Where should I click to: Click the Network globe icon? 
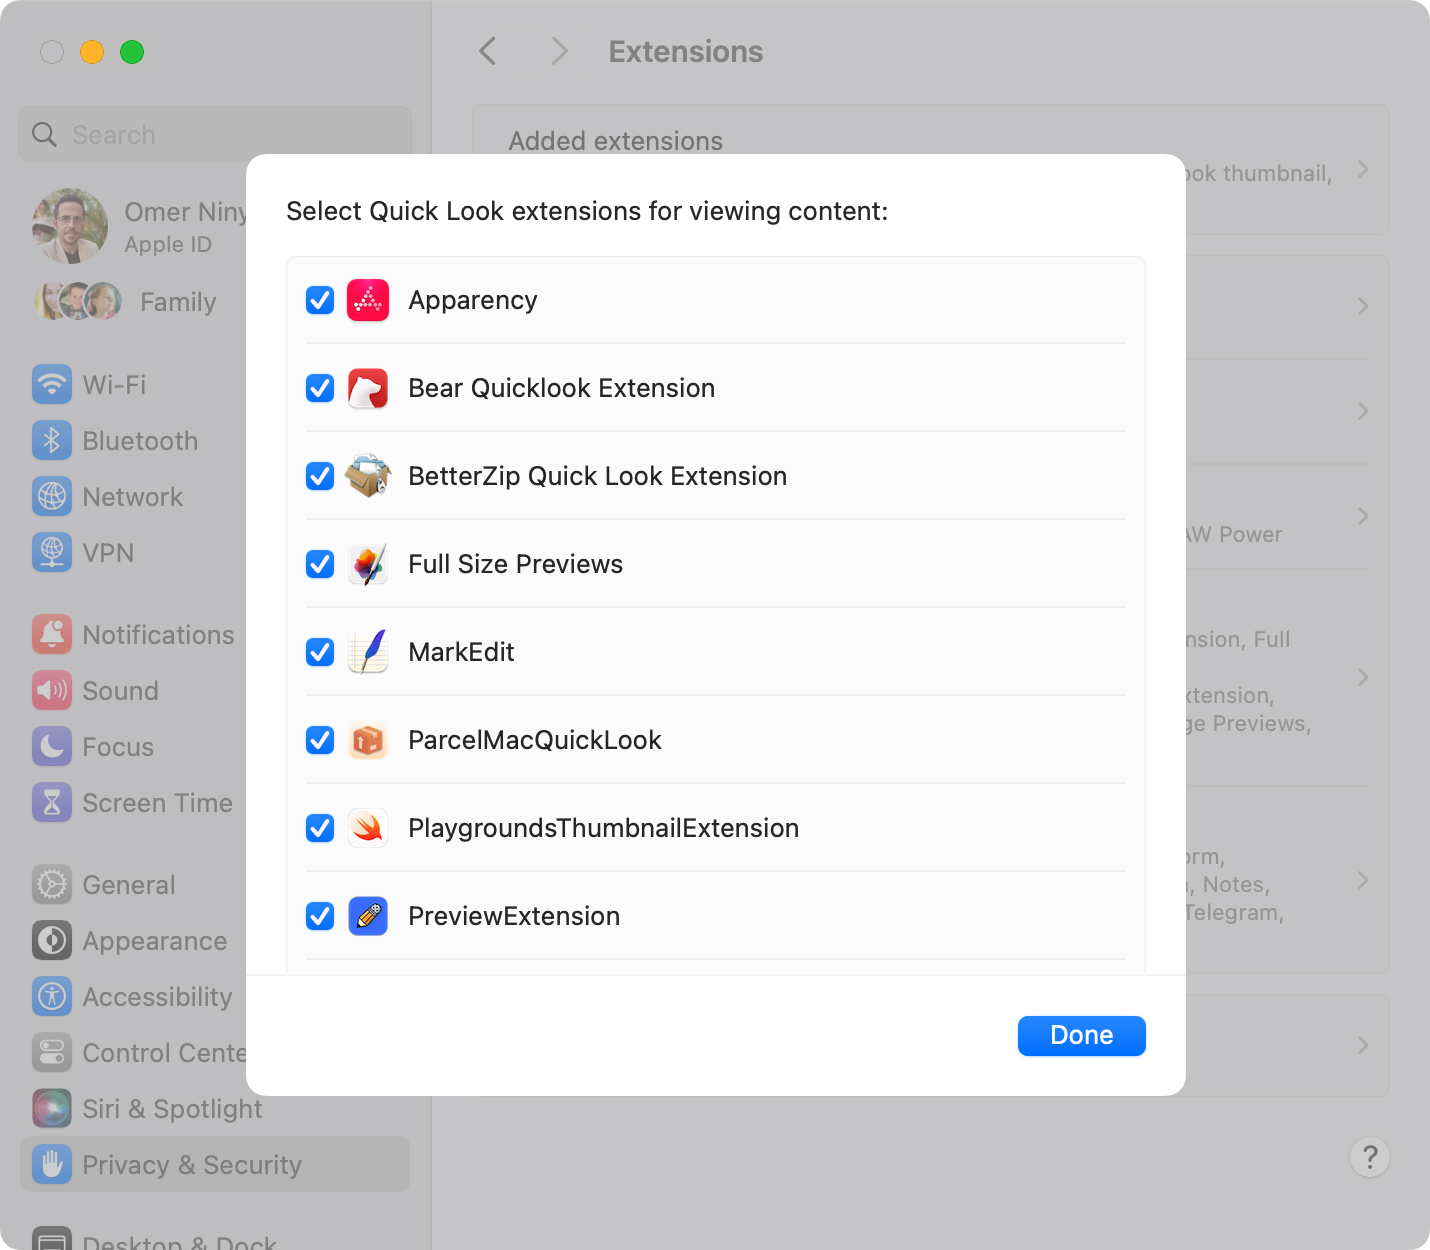tap(52, 497)
